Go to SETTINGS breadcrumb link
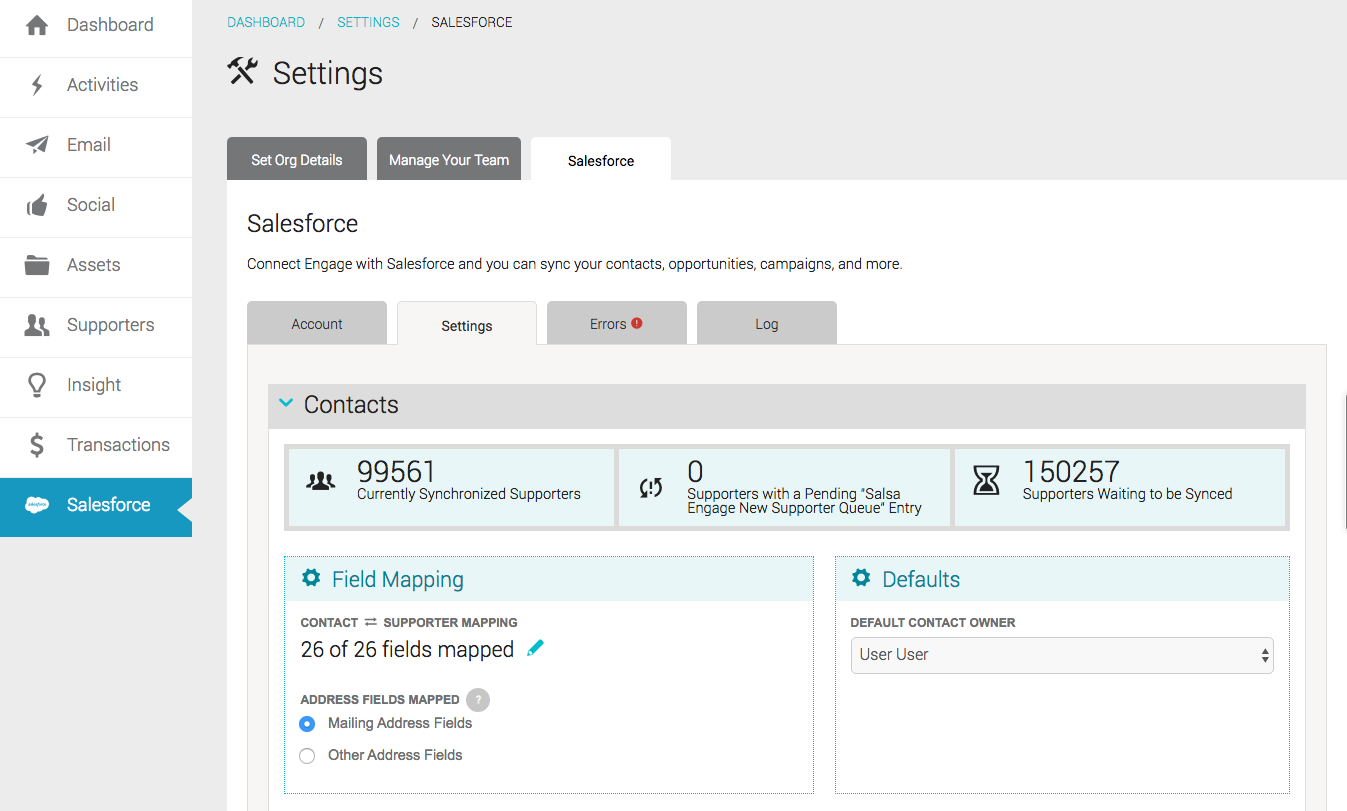The height and width of the screenshot is (811, 1347). [x=368, y=22]
